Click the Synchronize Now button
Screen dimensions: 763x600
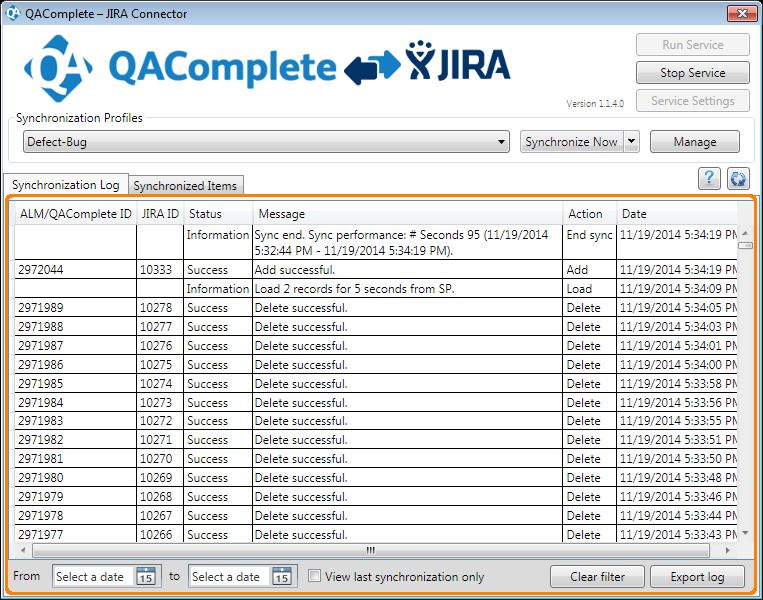(x=571, y=142)
